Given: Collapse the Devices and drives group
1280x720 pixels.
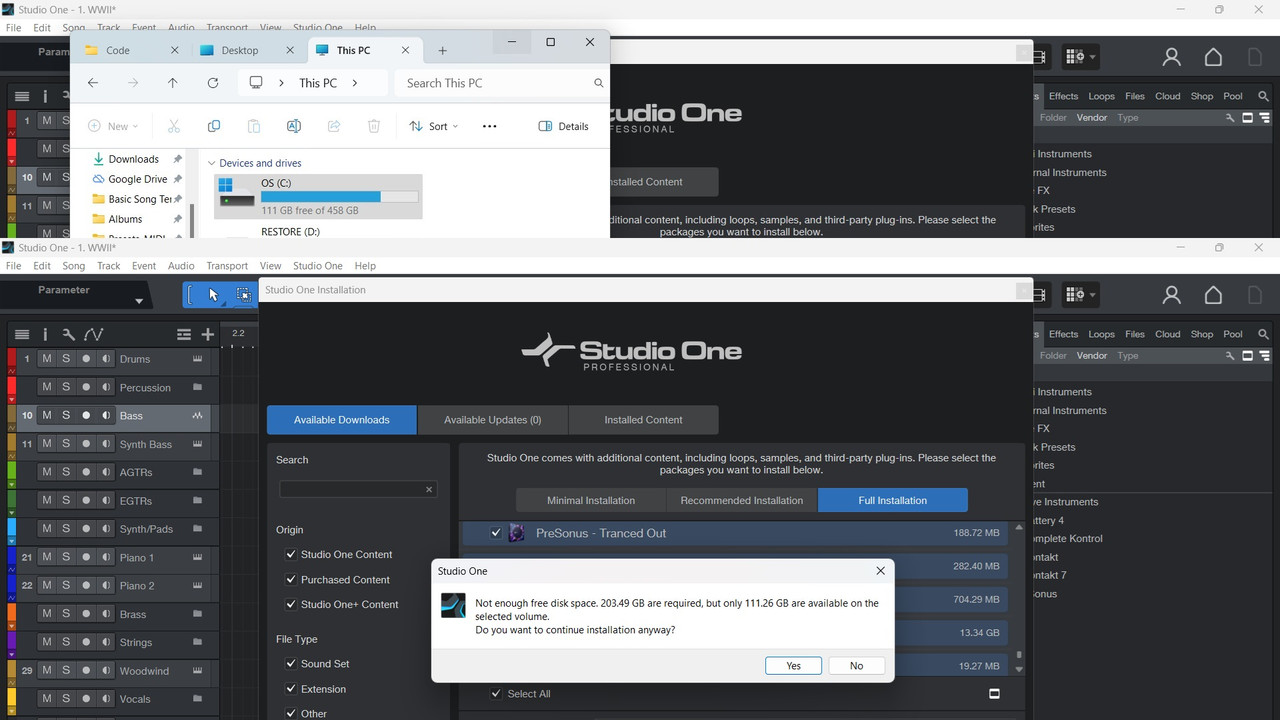Looking at the screenshot, I should [211, 163].
